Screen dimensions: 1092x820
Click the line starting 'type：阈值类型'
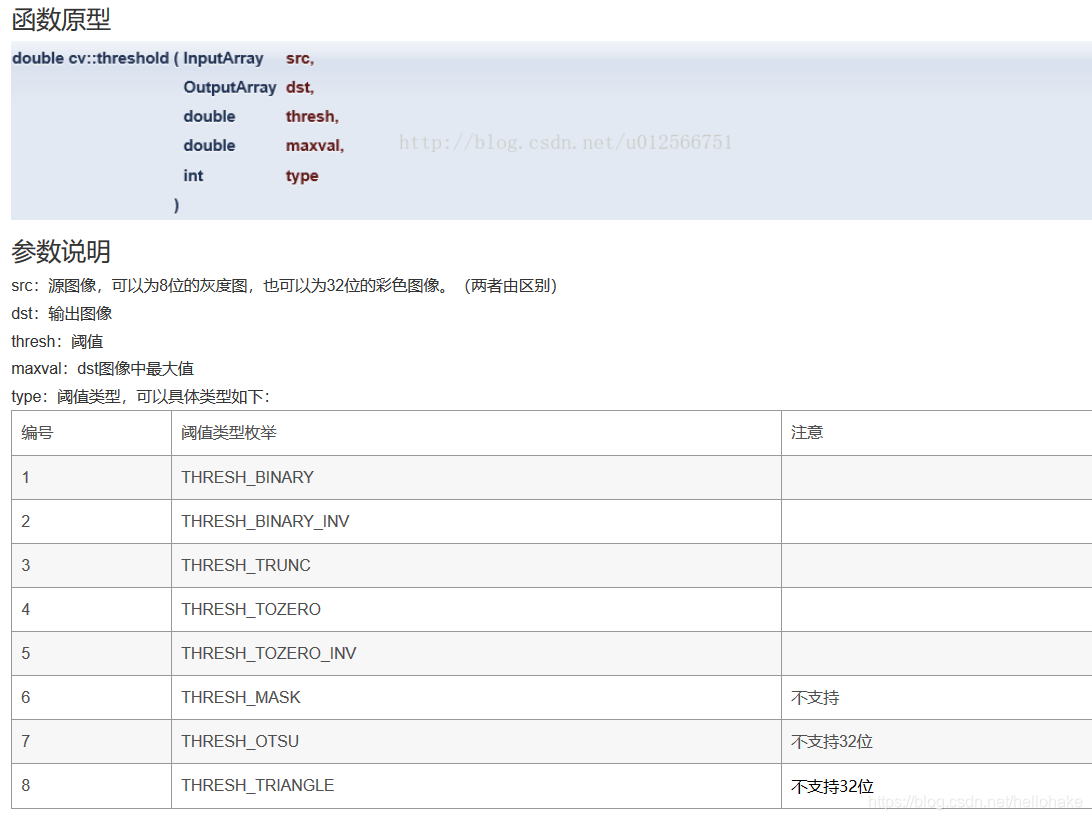141,396
